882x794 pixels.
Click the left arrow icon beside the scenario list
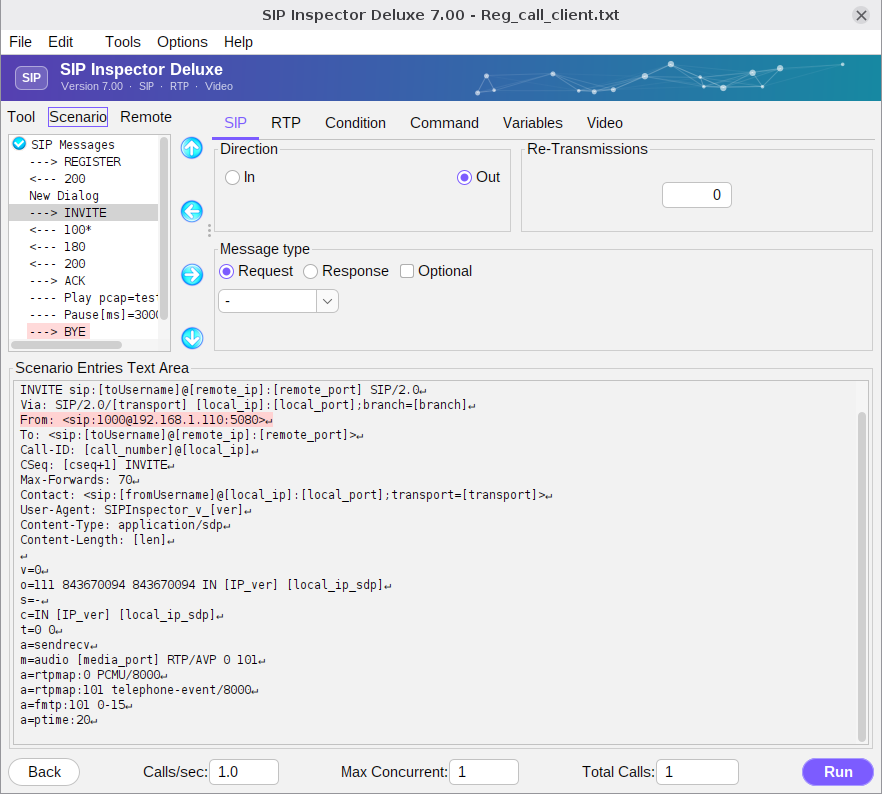[x=192, y=211]
